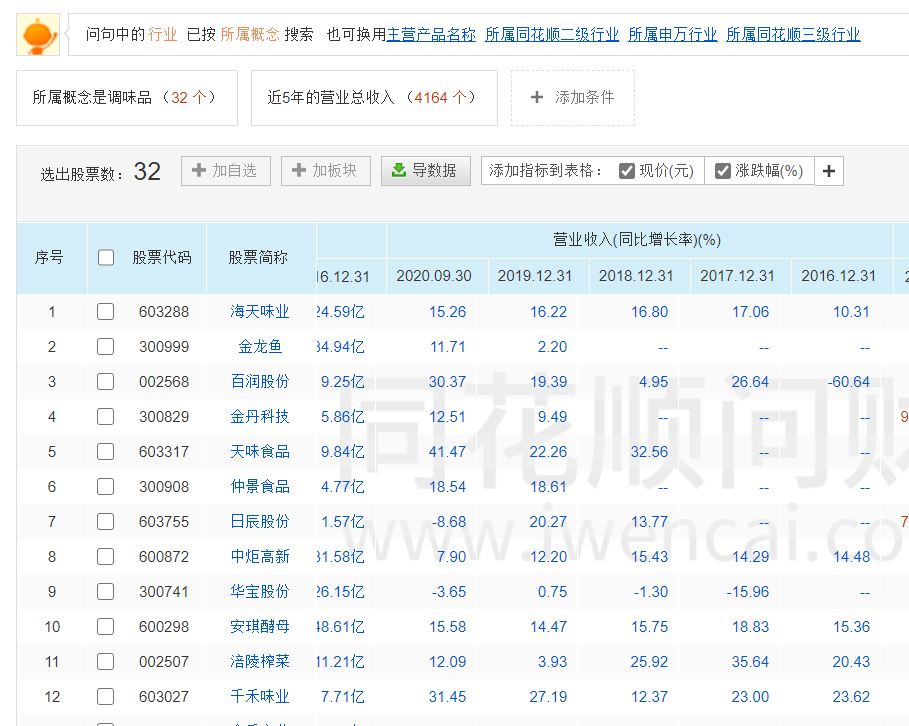Check the box for 300829 row
Image resolution: width=909 pixels, height=726 pixels.
click(106, 416)
